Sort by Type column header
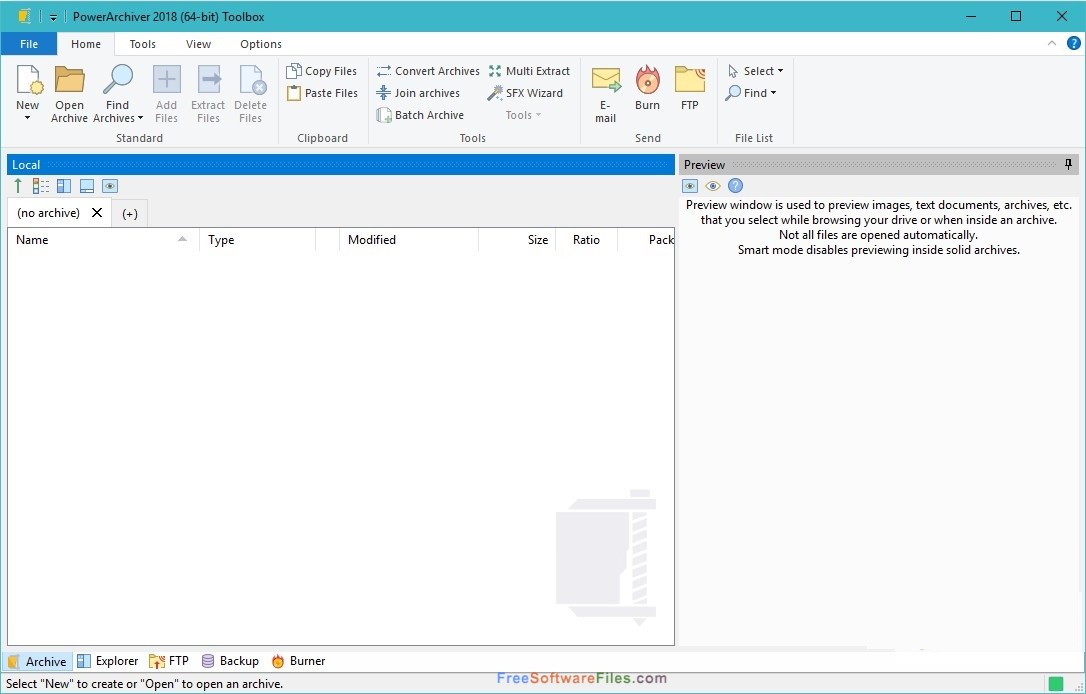The image size is (1086, 694). pyautogui.click(x=258, y=240)
